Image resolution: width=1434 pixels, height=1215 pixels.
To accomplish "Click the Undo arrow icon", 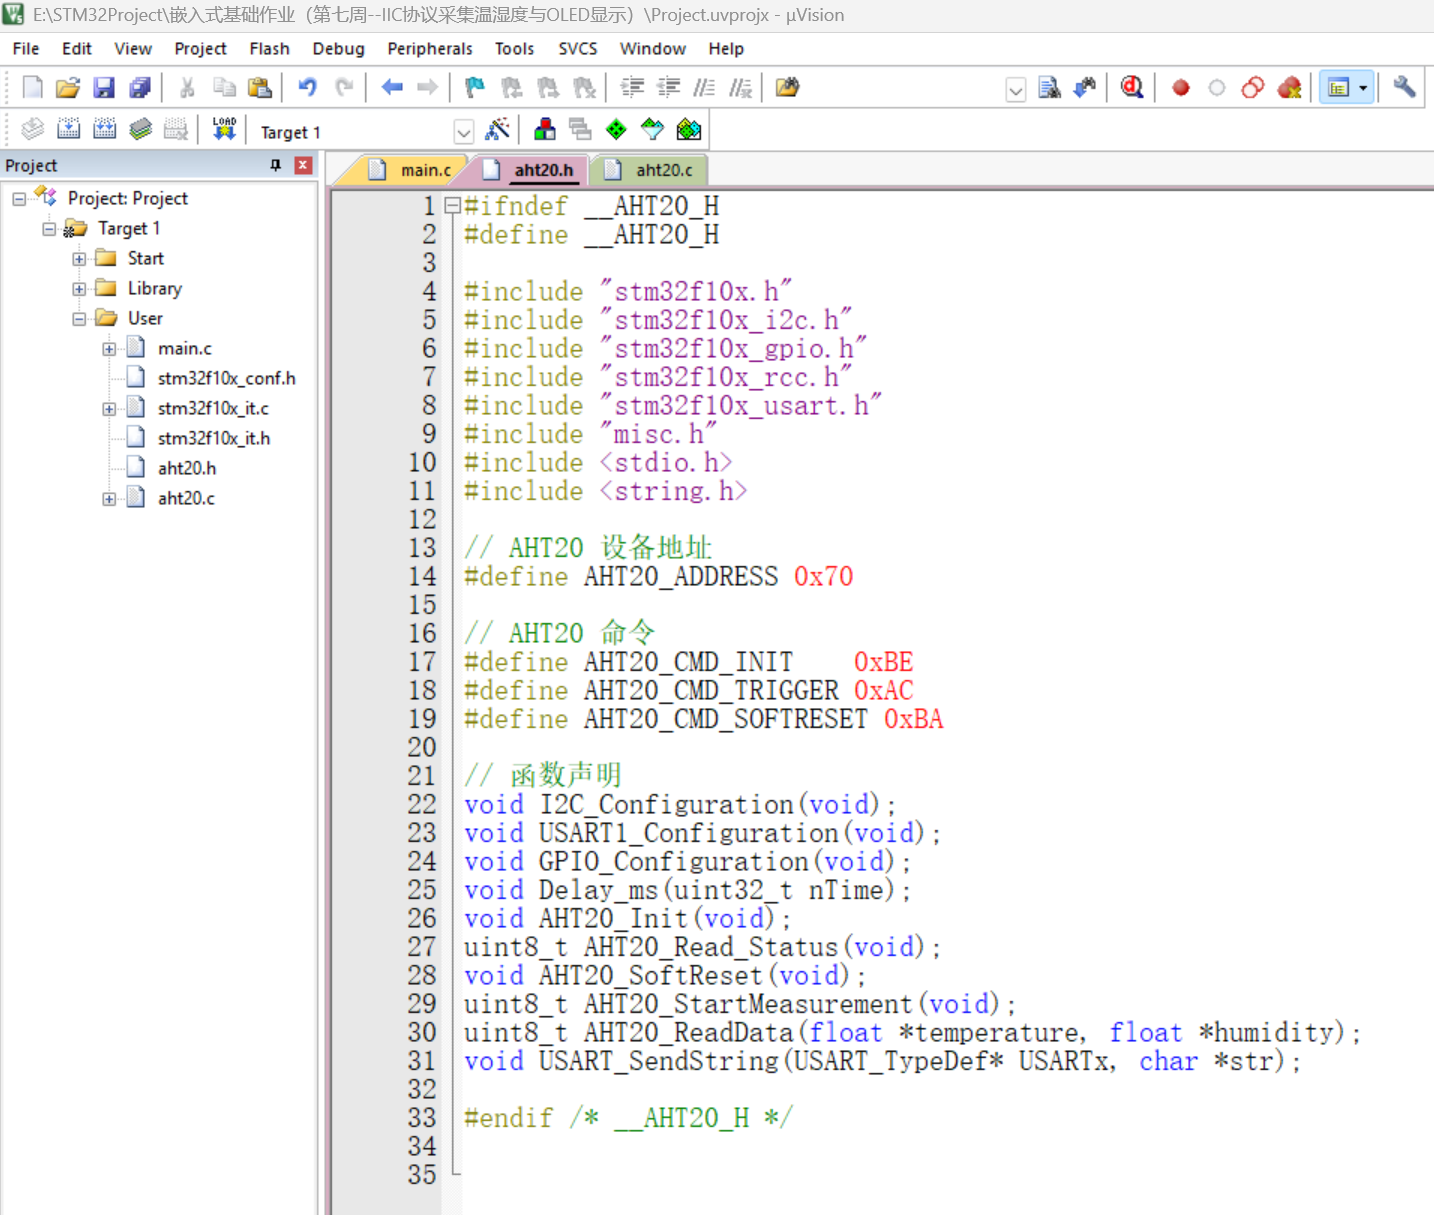I will pyautogui.click(x=307, y=88).
